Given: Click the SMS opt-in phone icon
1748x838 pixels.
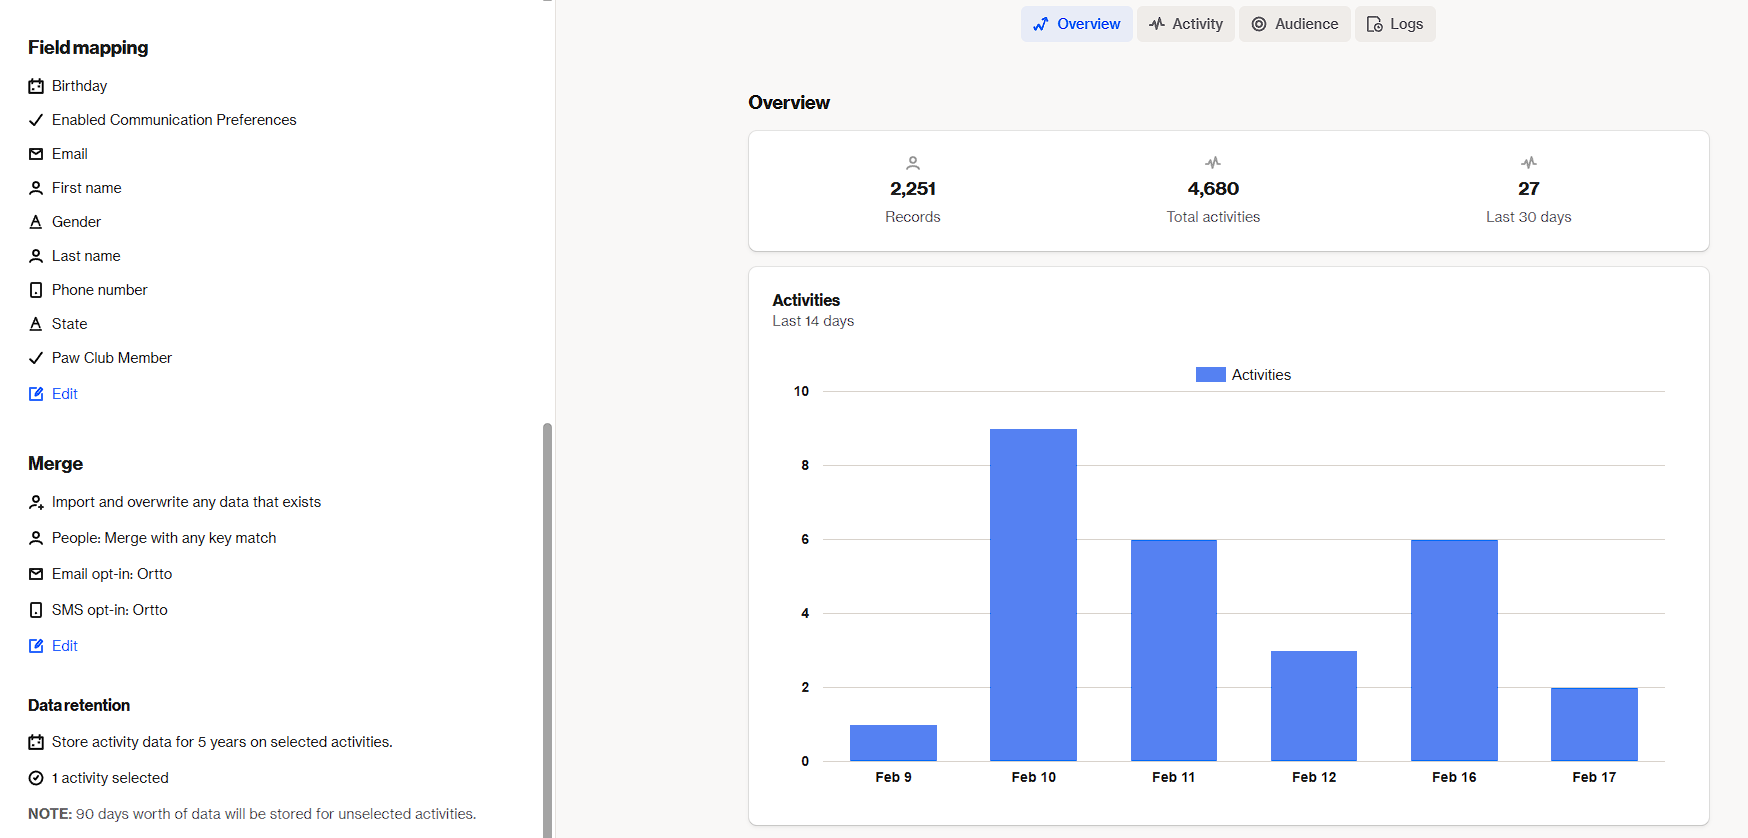Looking at the screenshot, I should 36,610.
